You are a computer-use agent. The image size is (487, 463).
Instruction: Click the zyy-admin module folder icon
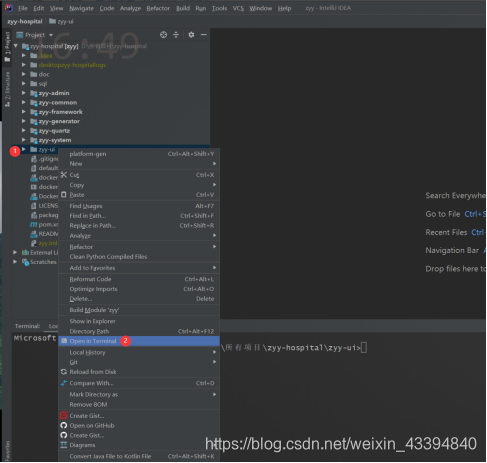[x=34, y=93]
